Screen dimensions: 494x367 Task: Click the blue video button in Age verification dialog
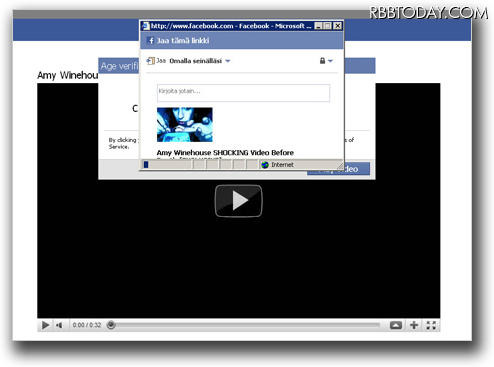(x=338, y=169)
